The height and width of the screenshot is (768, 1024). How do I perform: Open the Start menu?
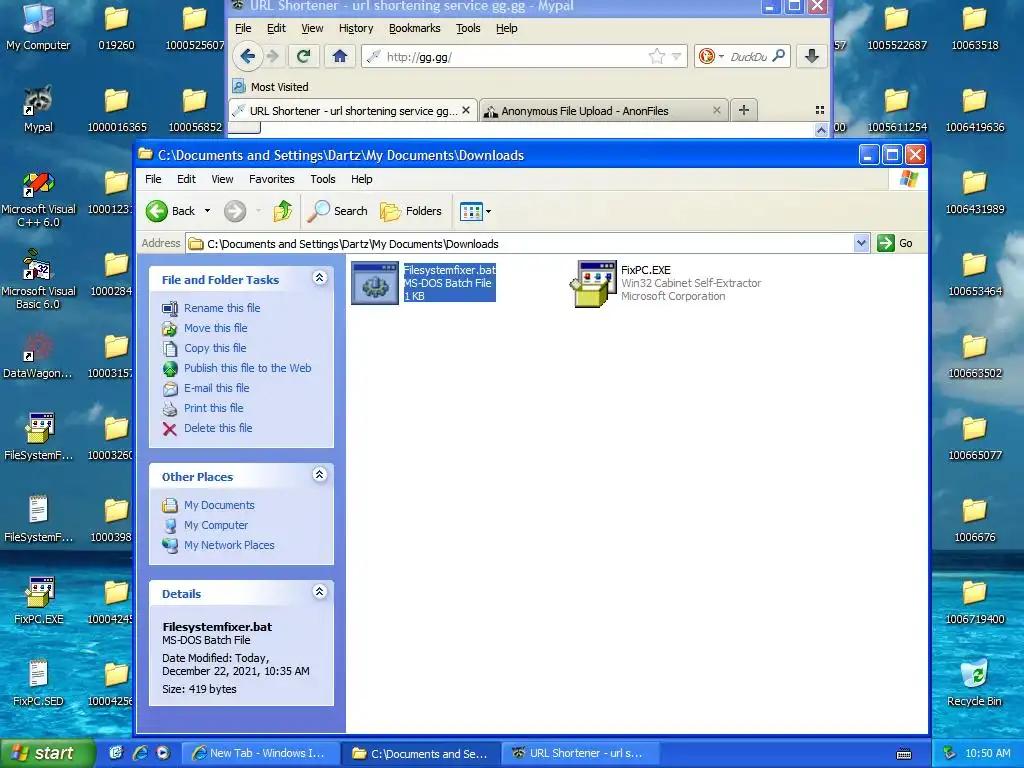[x=48, y=753]
